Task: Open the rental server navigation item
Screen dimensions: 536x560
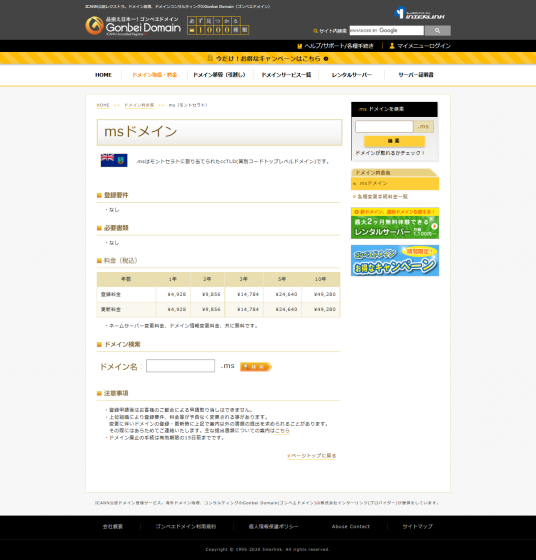Action: pos(351,75)
